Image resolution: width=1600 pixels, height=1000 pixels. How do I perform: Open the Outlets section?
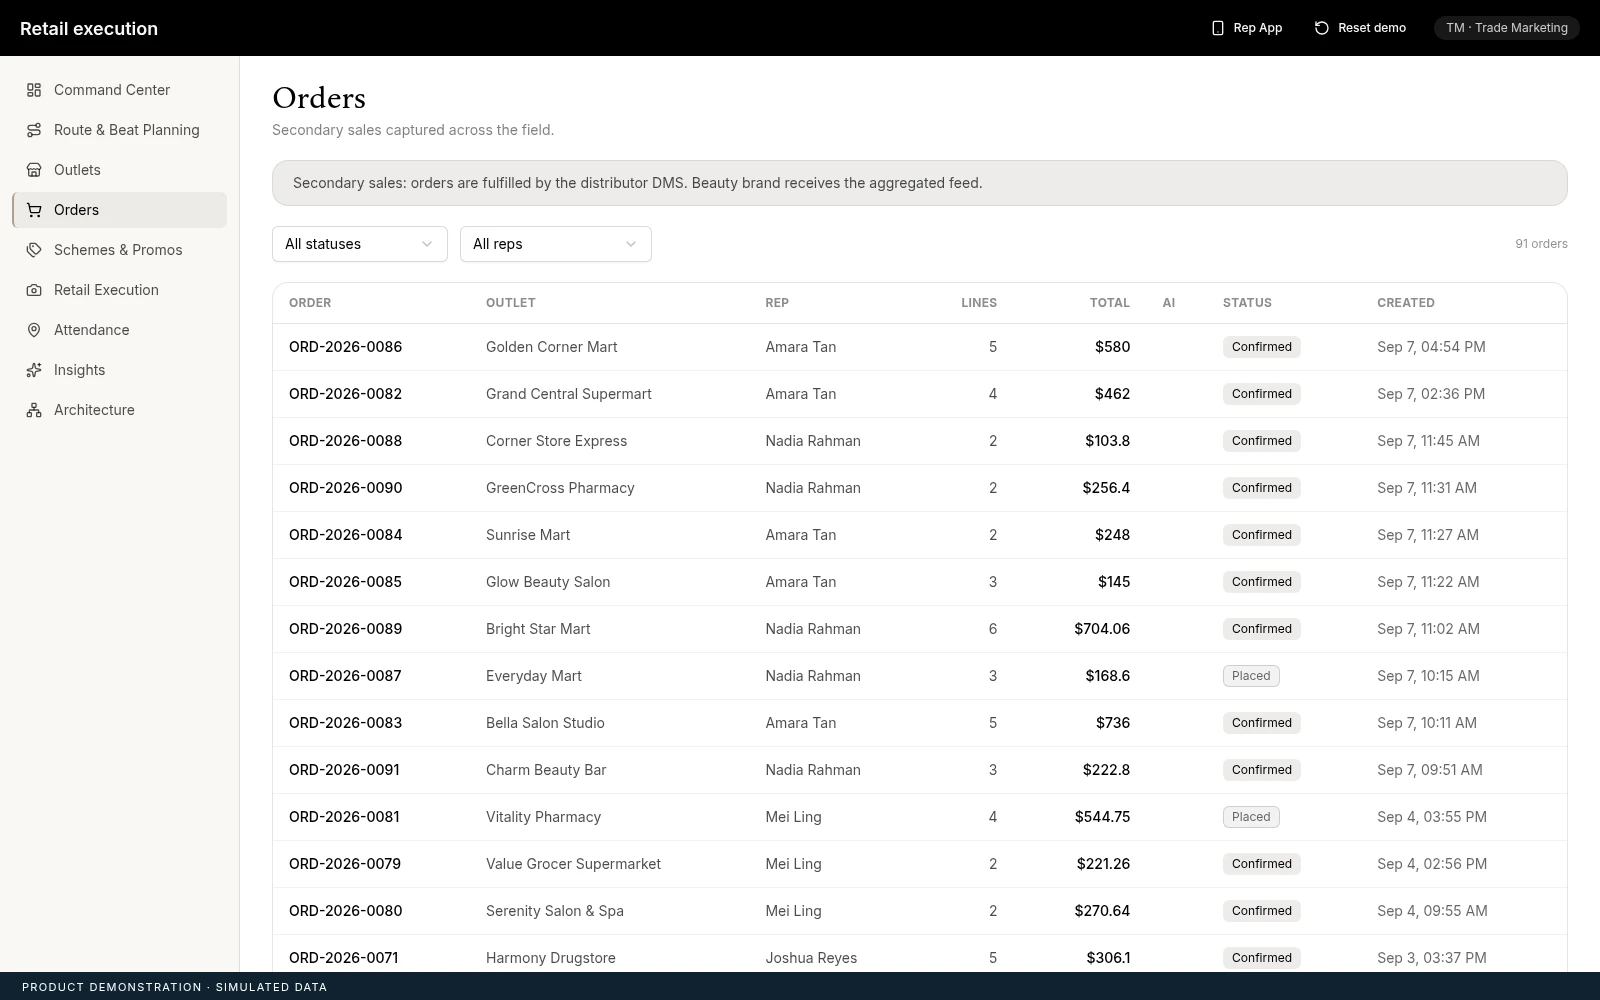pos(120,170)
